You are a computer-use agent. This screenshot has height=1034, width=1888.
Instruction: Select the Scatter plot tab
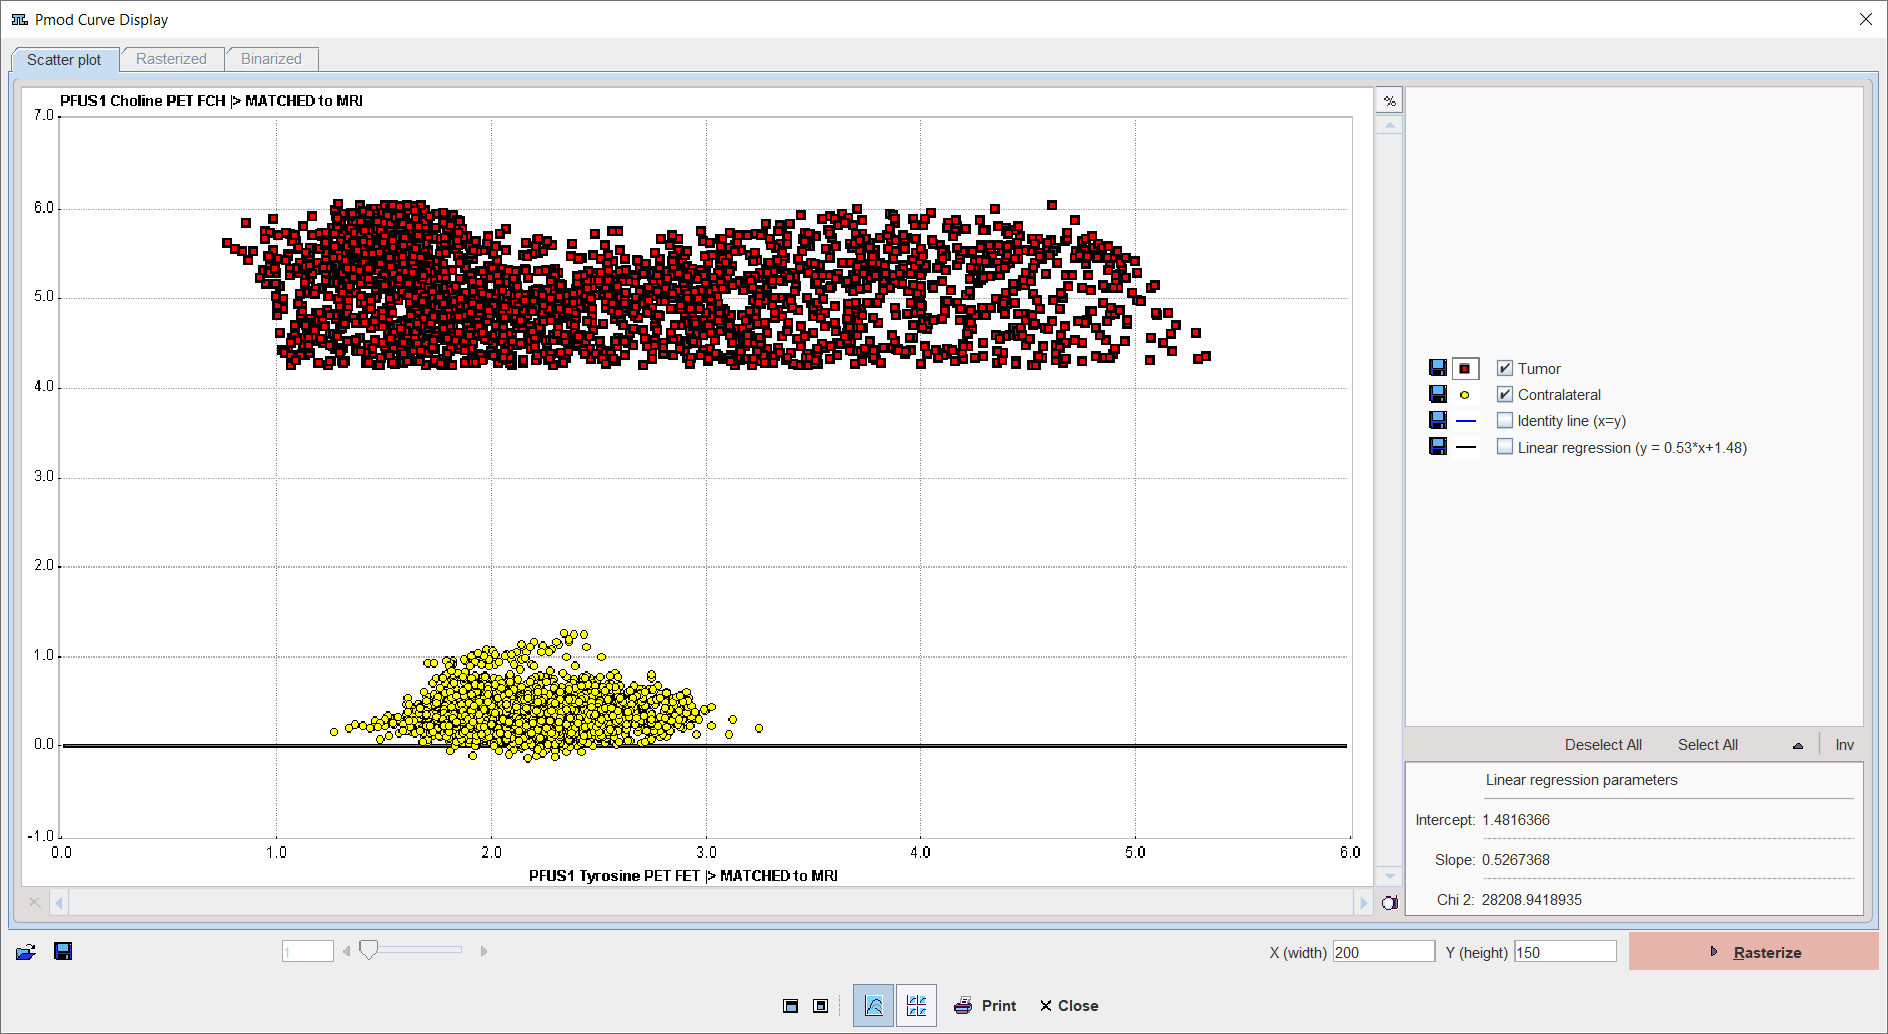click(x=64, y=60)
